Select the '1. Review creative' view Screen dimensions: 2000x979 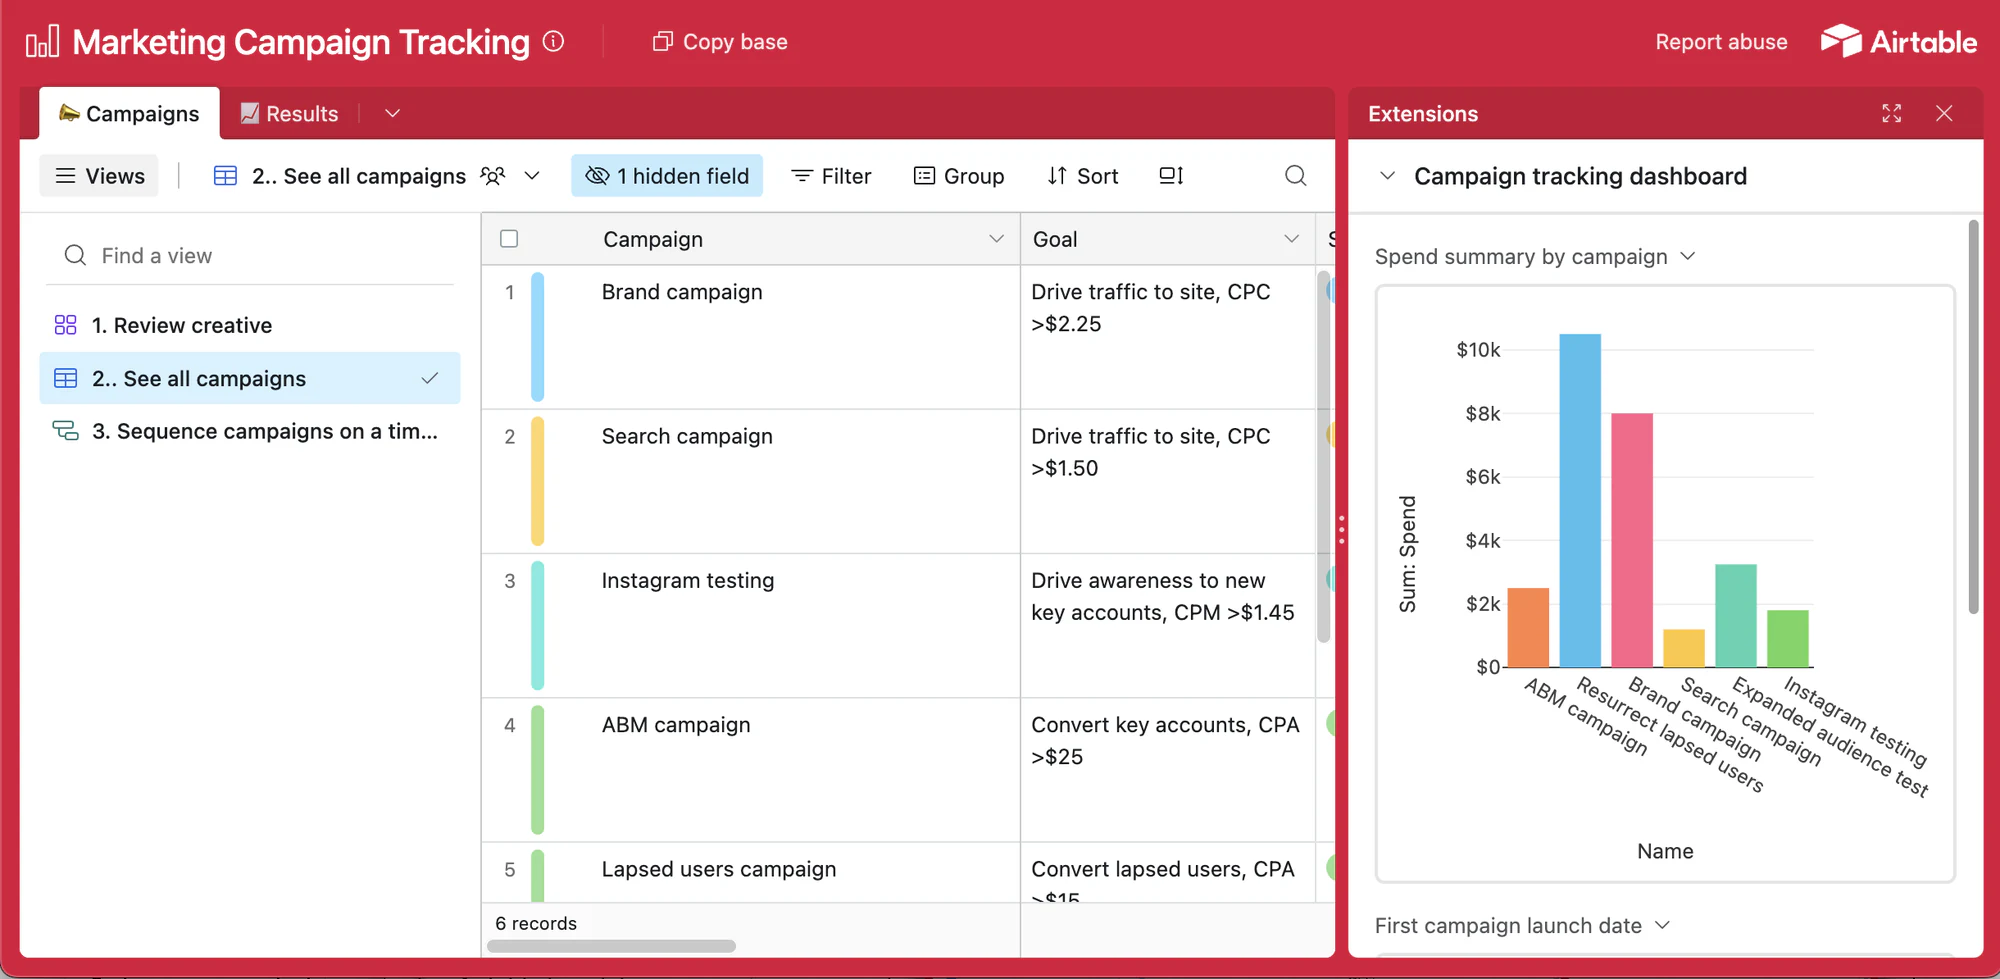click(x=250, y=325)
